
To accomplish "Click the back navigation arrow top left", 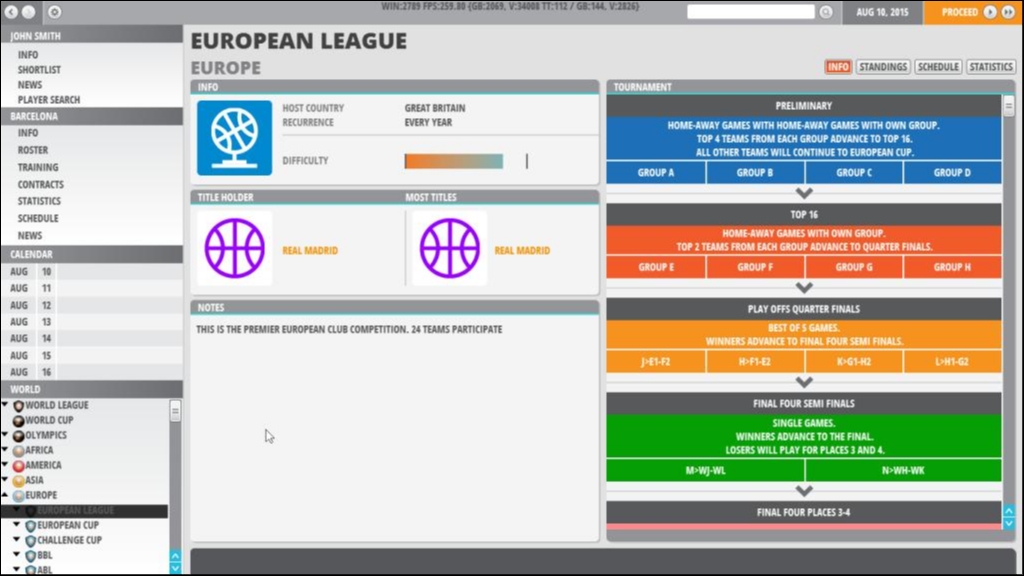I will point(11,11).
